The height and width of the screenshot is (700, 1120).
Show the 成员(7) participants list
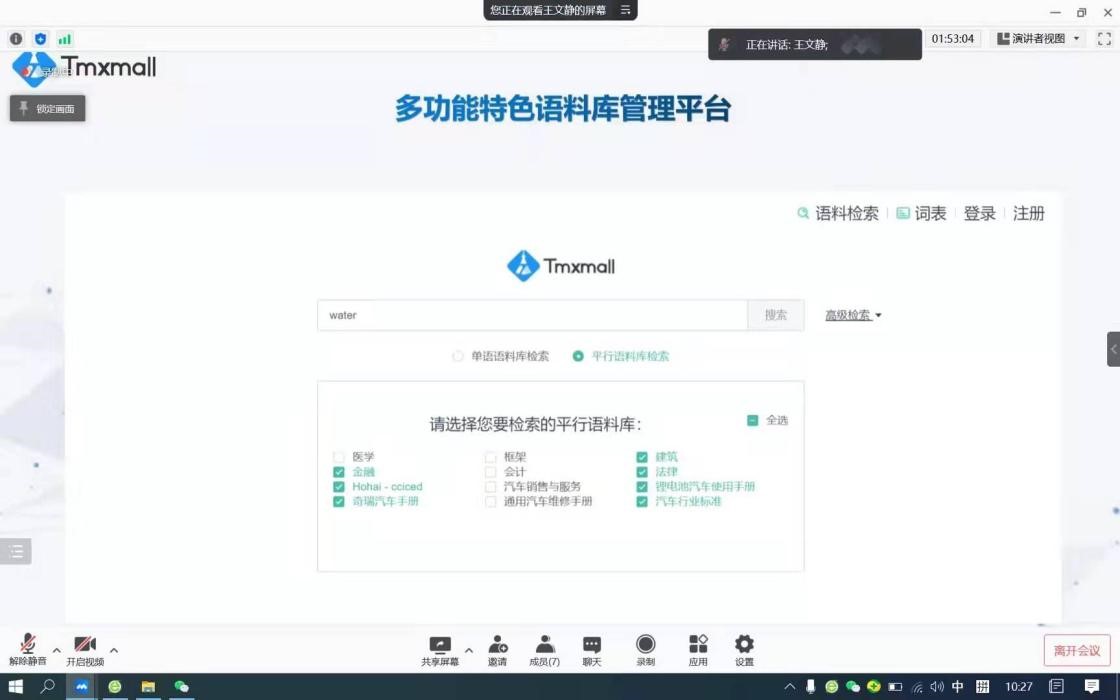tap(544, 651)
